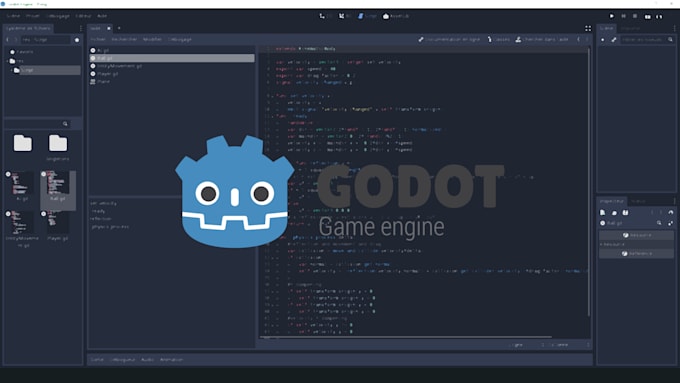The width and height of the screenshot is (680, 383).
Task: Click filter nodes search field
Action: point(647,39)
